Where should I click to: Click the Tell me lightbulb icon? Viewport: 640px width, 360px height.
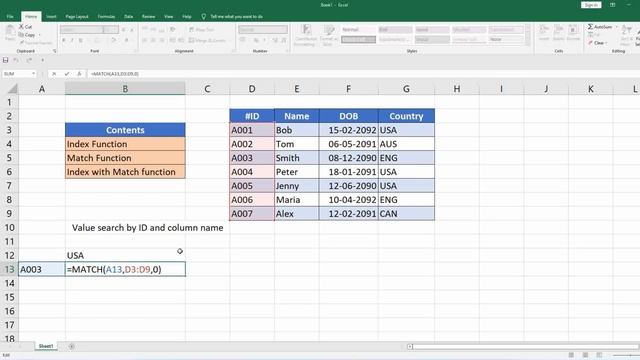203,16
